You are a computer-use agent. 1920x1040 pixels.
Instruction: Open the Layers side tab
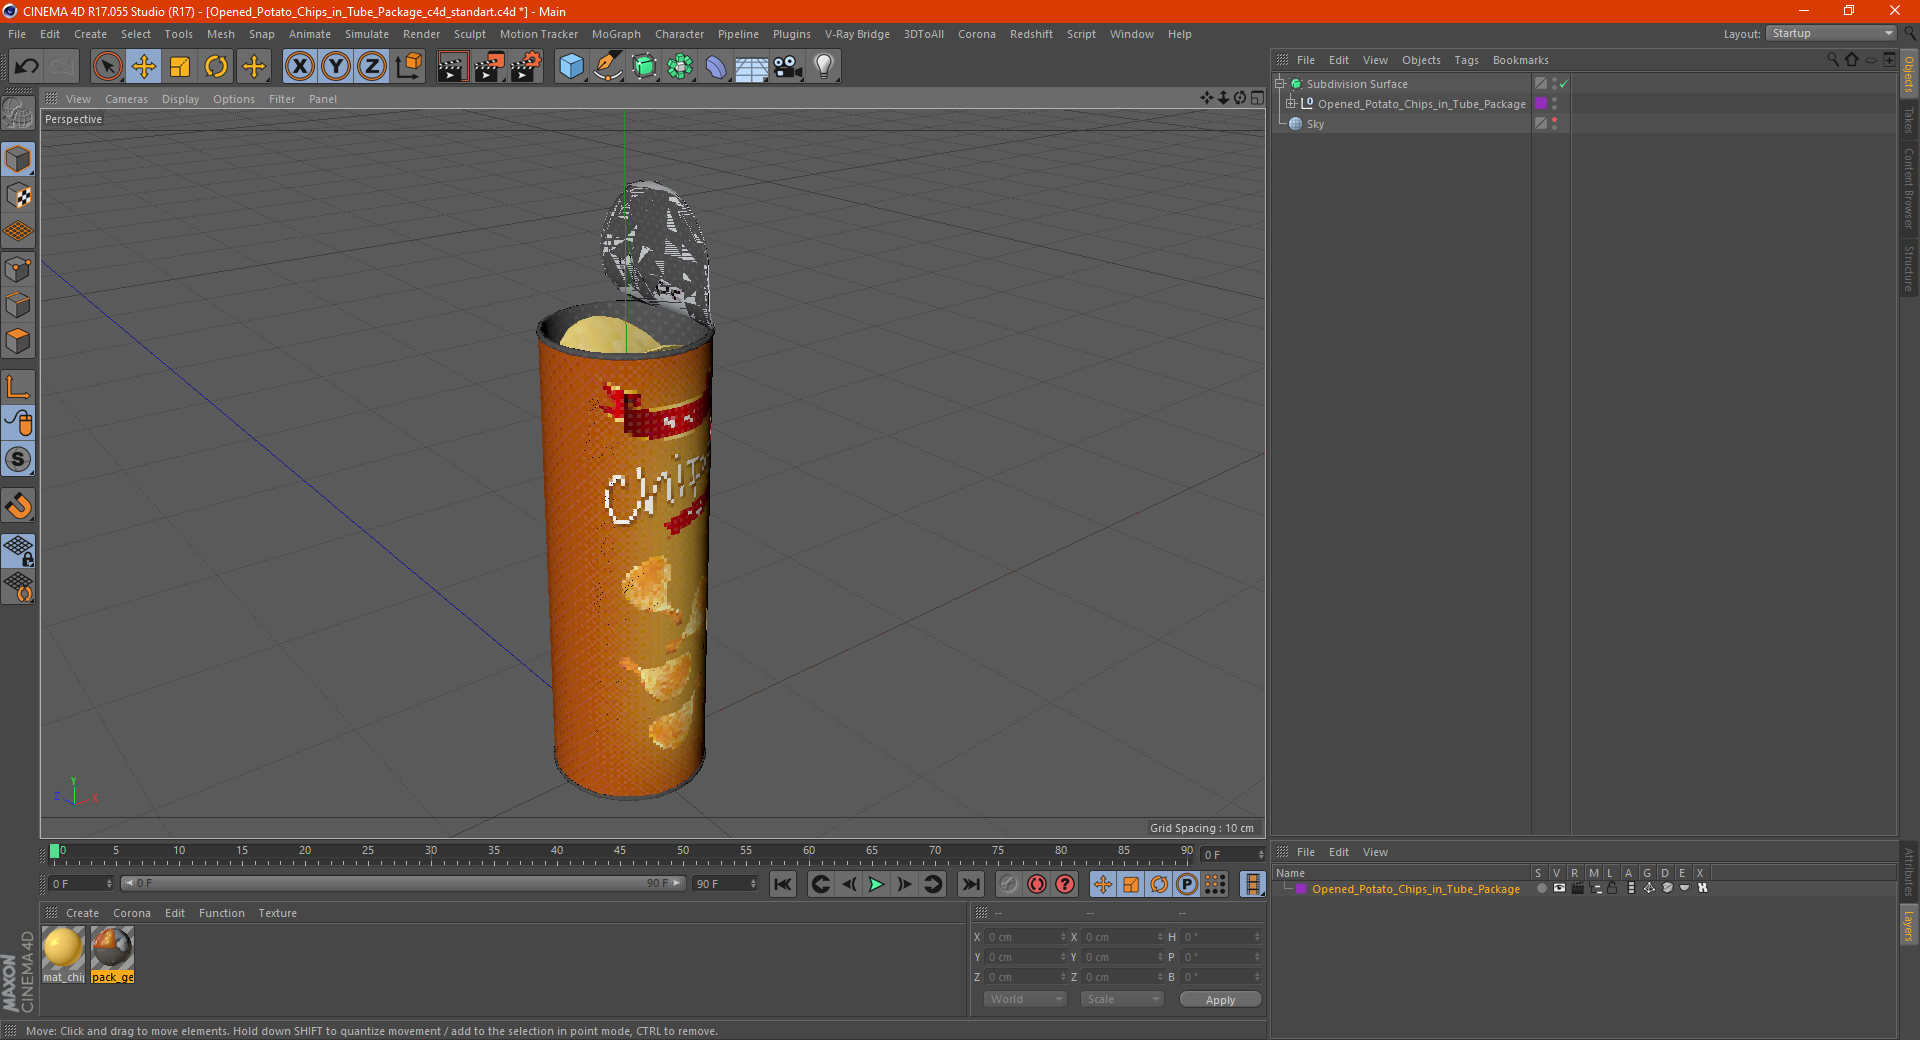pyautogui.click(x=1908, y=925)
